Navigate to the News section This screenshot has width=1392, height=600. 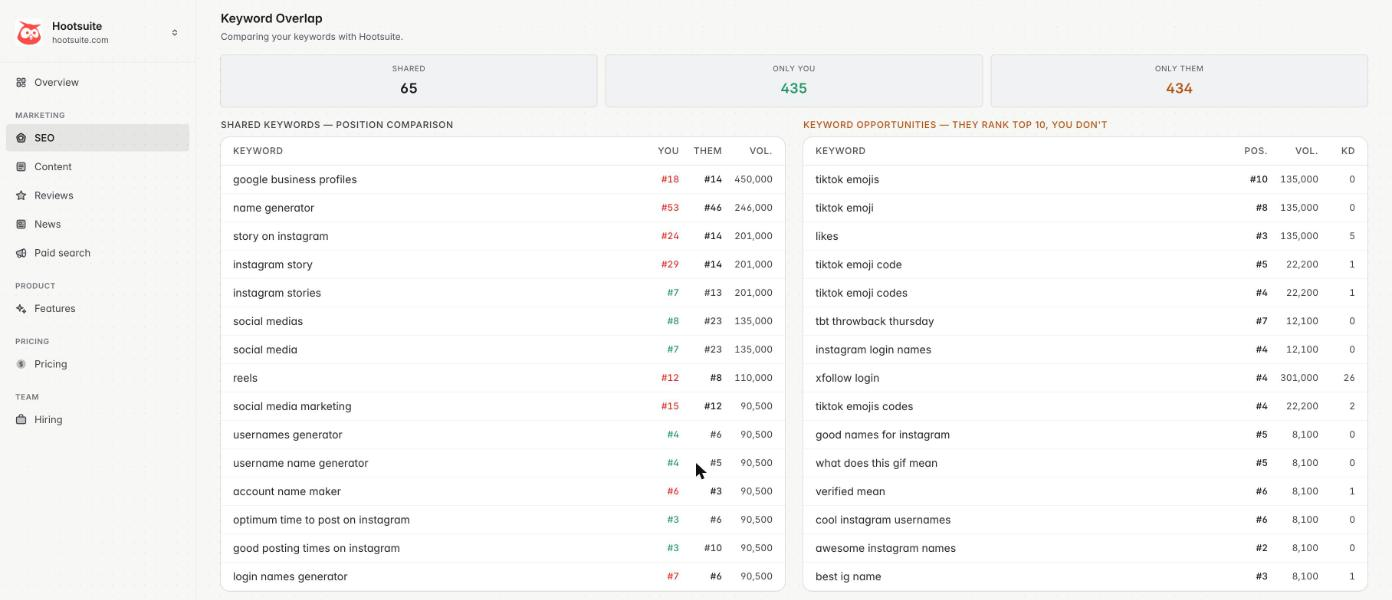pyautogui.click(x=97, y=224)
